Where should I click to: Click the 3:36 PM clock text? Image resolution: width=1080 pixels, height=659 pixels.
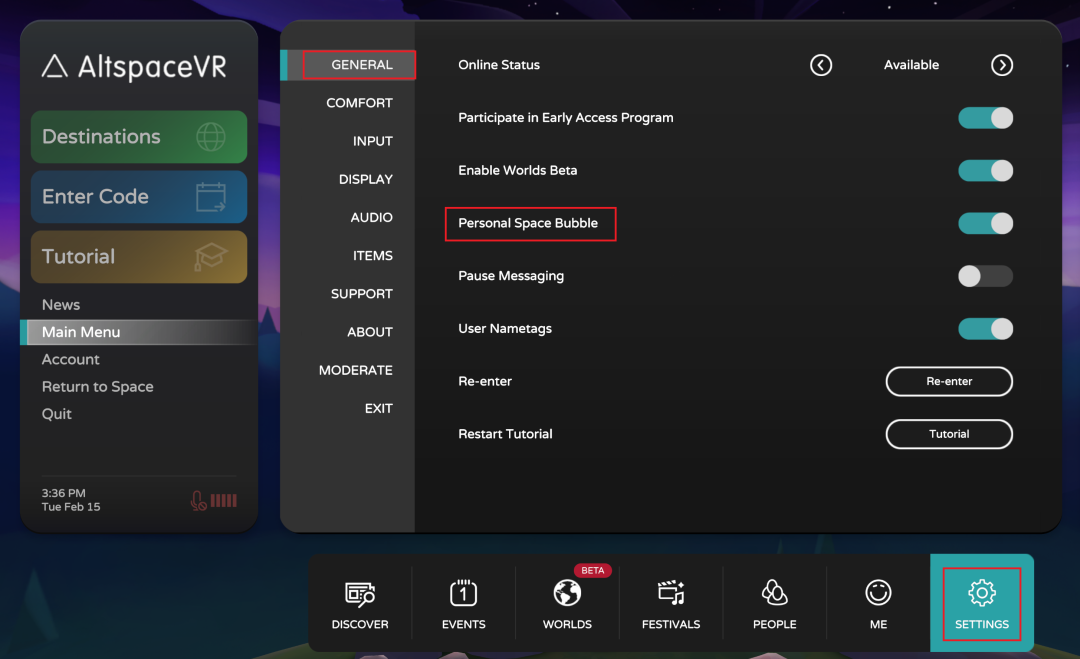tap(63, 493)
